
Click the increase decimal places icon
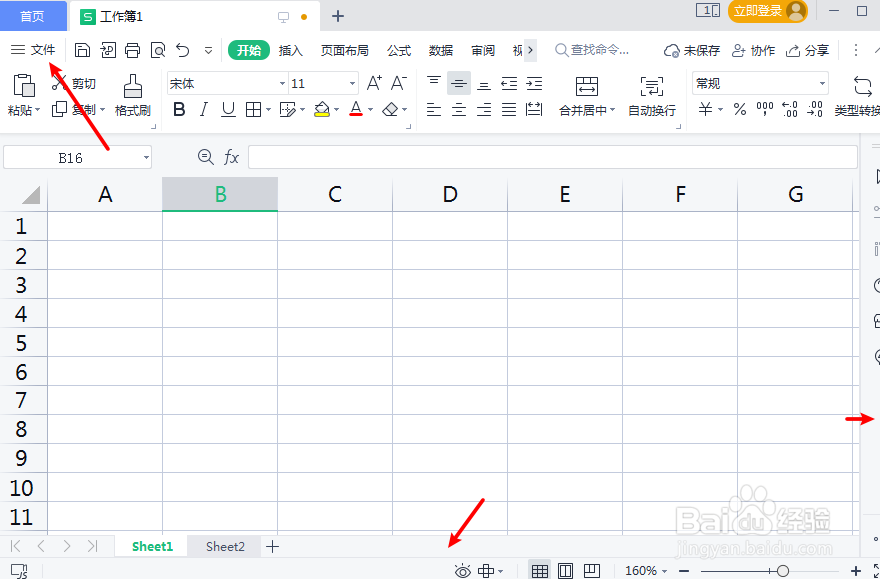tap(790, 109)
